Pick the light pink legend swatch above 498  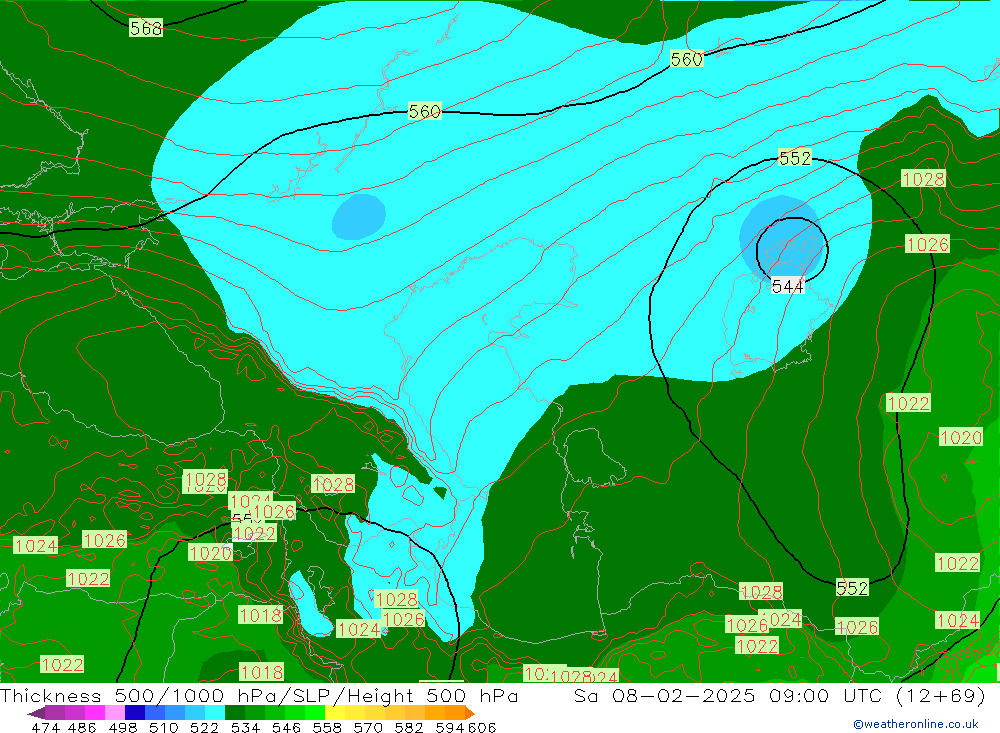pos(114,713)
